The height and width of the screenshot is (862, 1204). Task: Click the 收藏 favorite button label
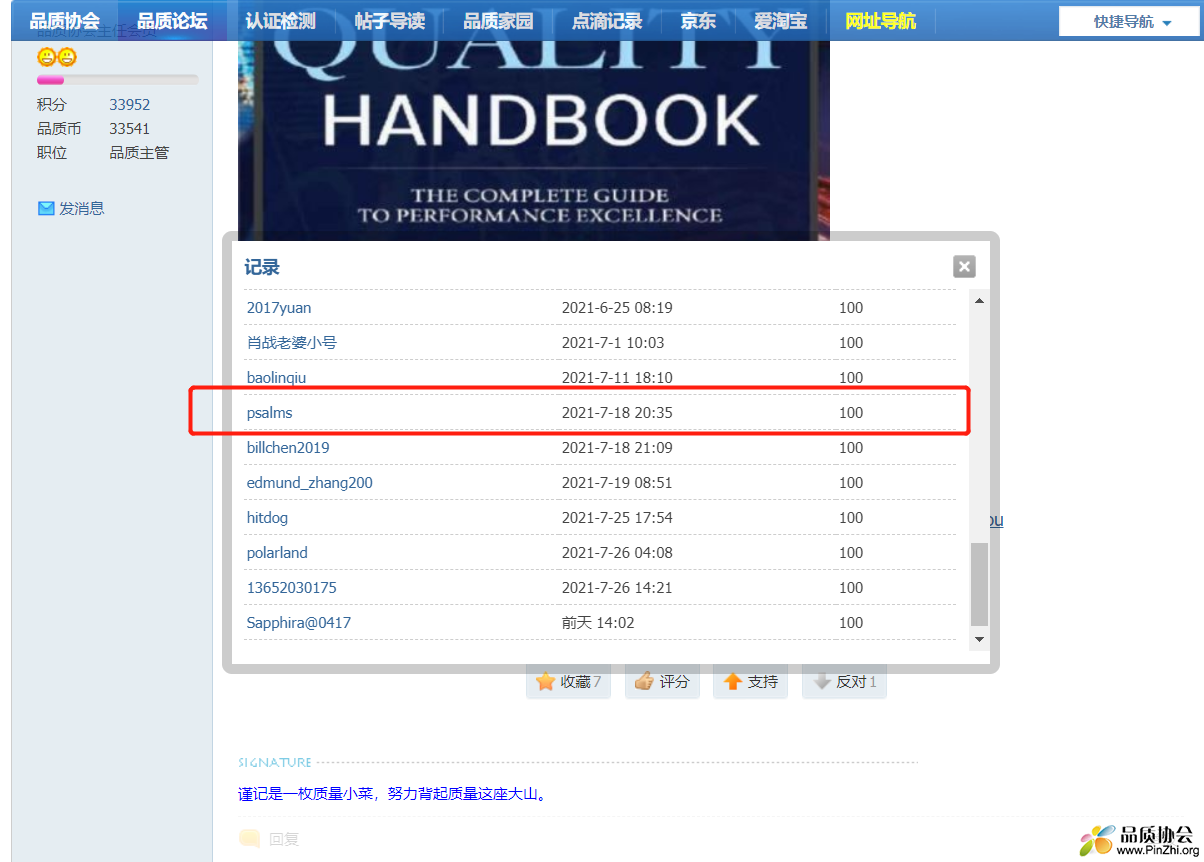pyautogui.click(x=575, y=682)
